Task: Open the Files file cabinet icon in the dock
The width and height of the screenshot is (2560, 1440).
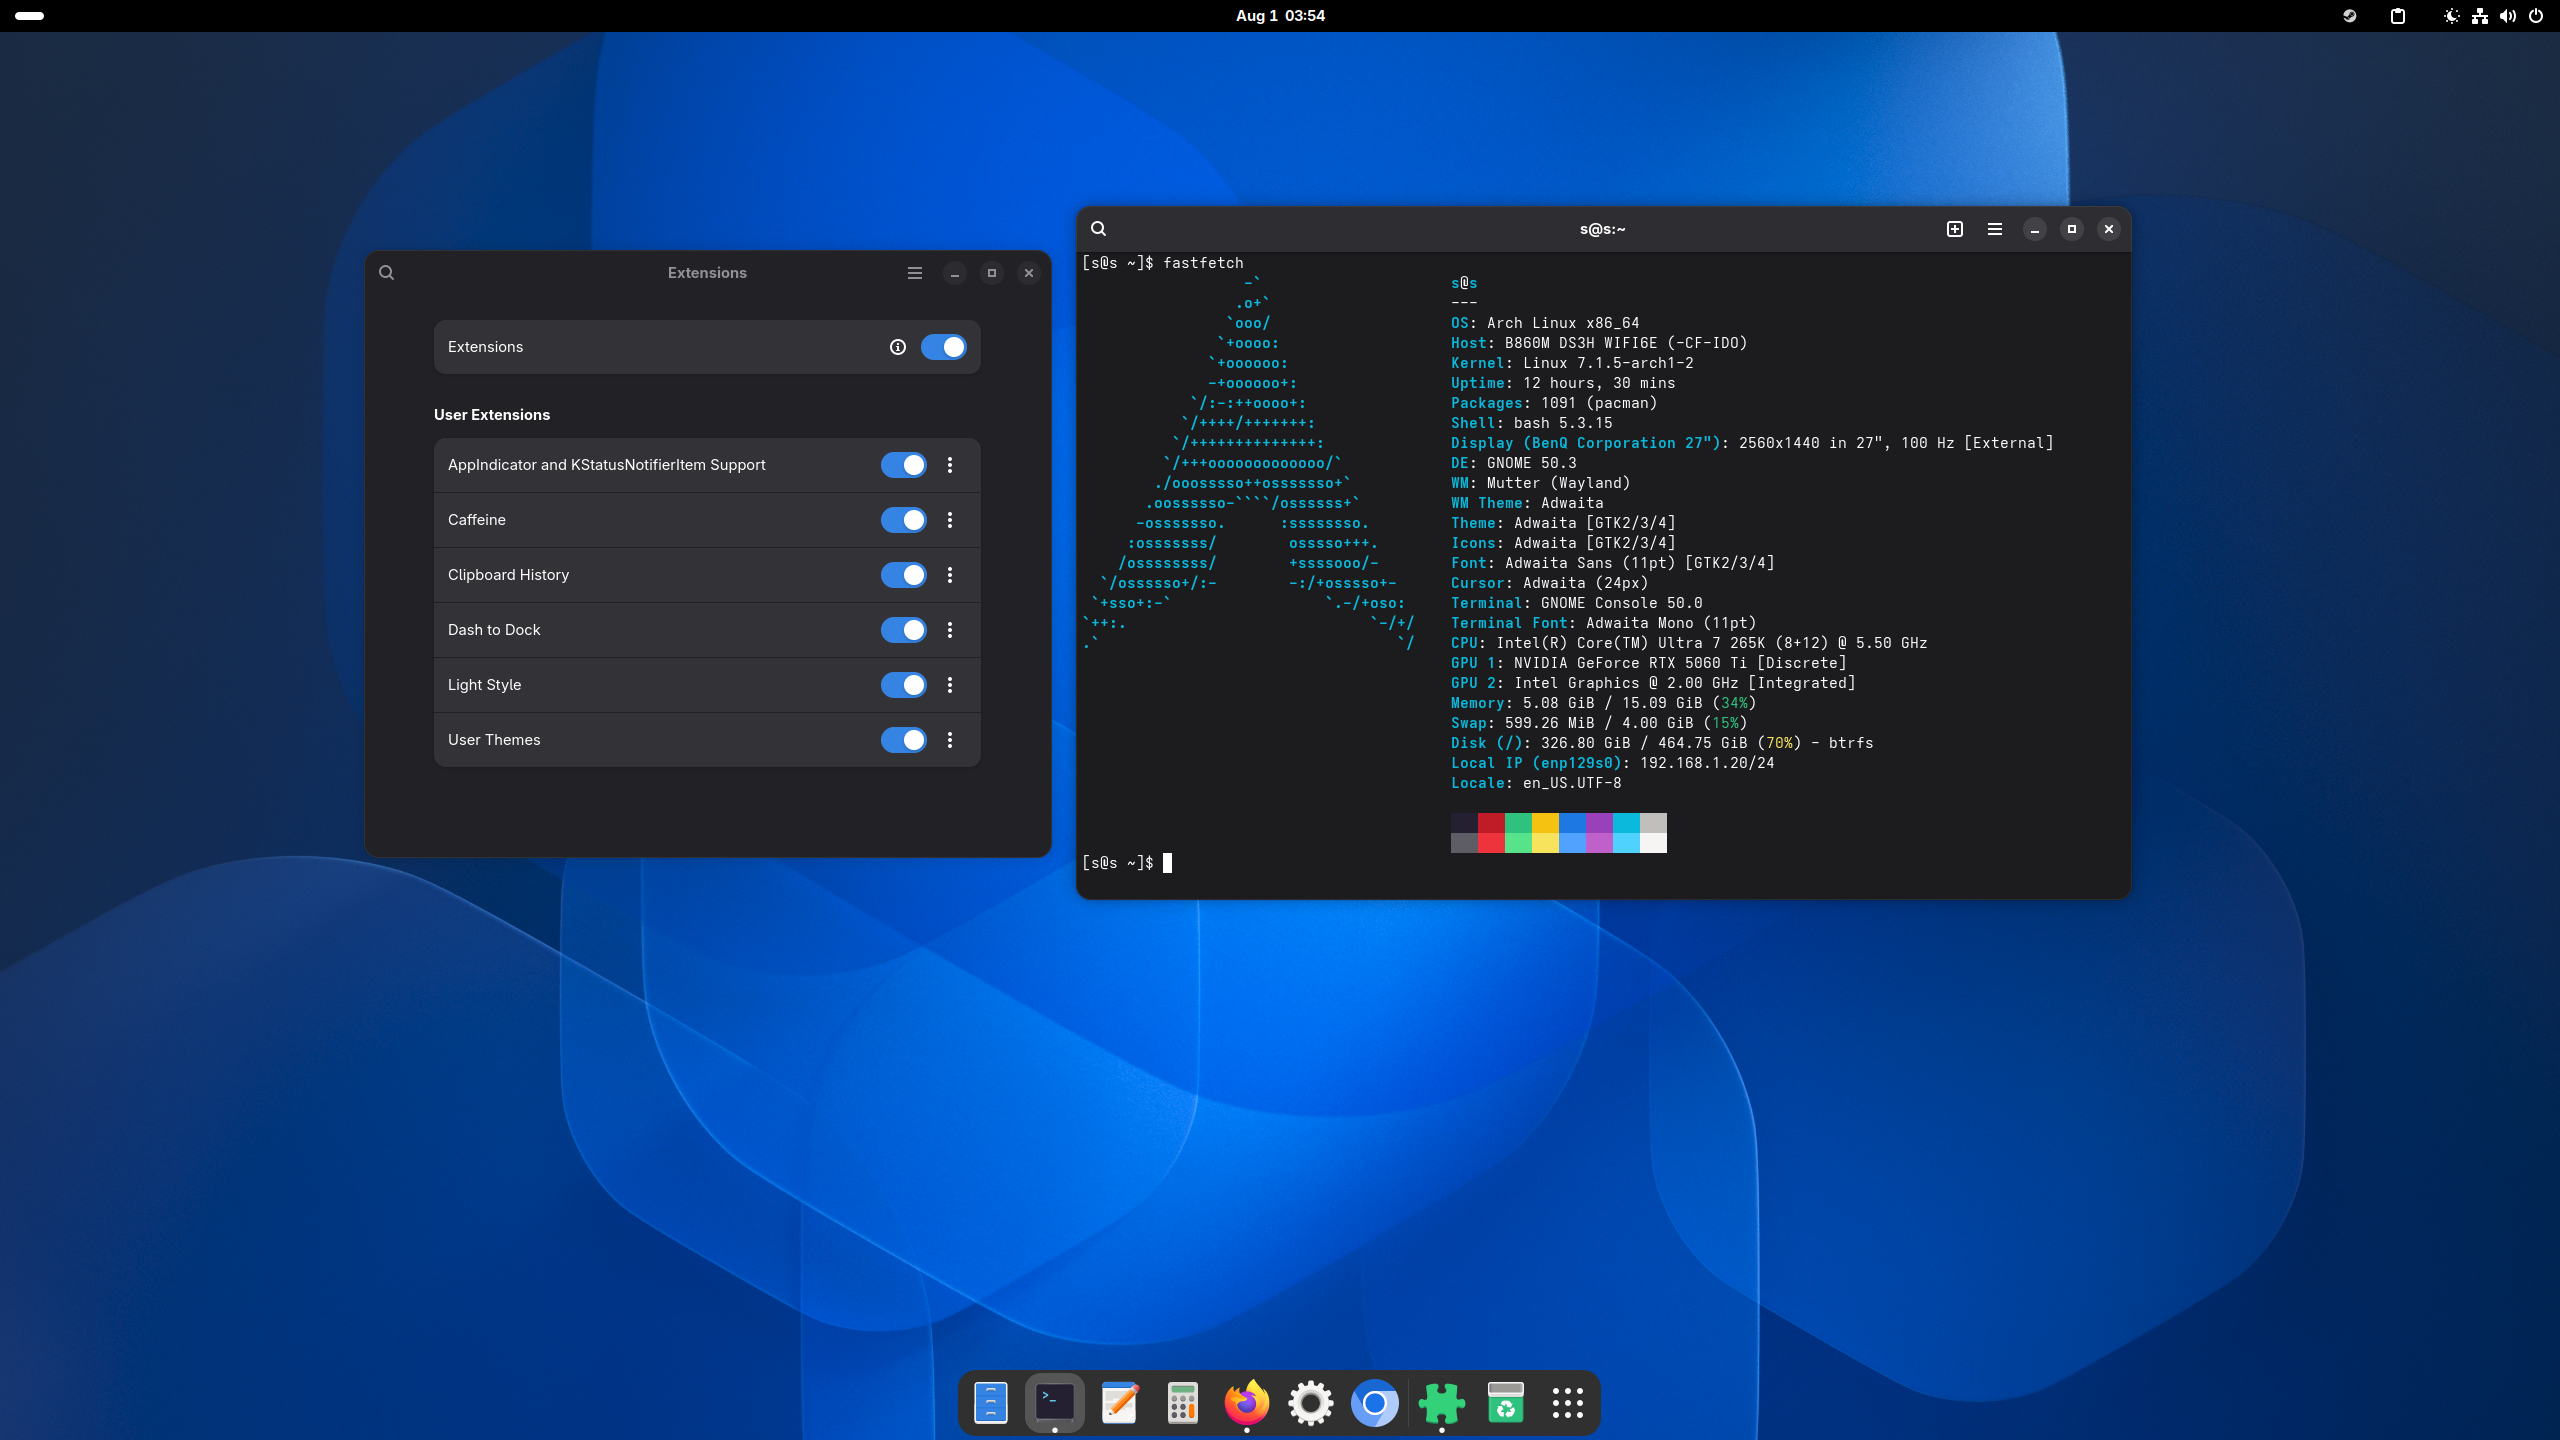Action: point(991,1403)
